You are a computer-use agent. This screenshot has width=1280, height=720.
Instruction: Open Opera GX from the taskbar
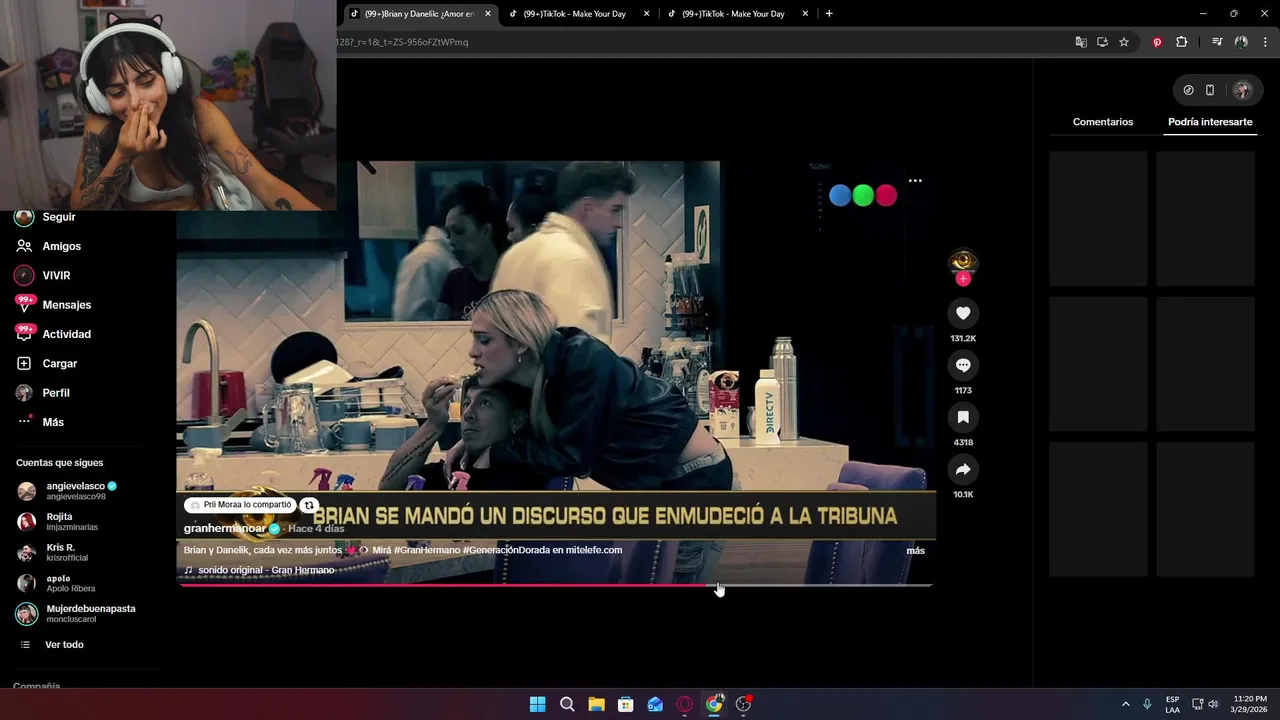click(x=685, y=704)
